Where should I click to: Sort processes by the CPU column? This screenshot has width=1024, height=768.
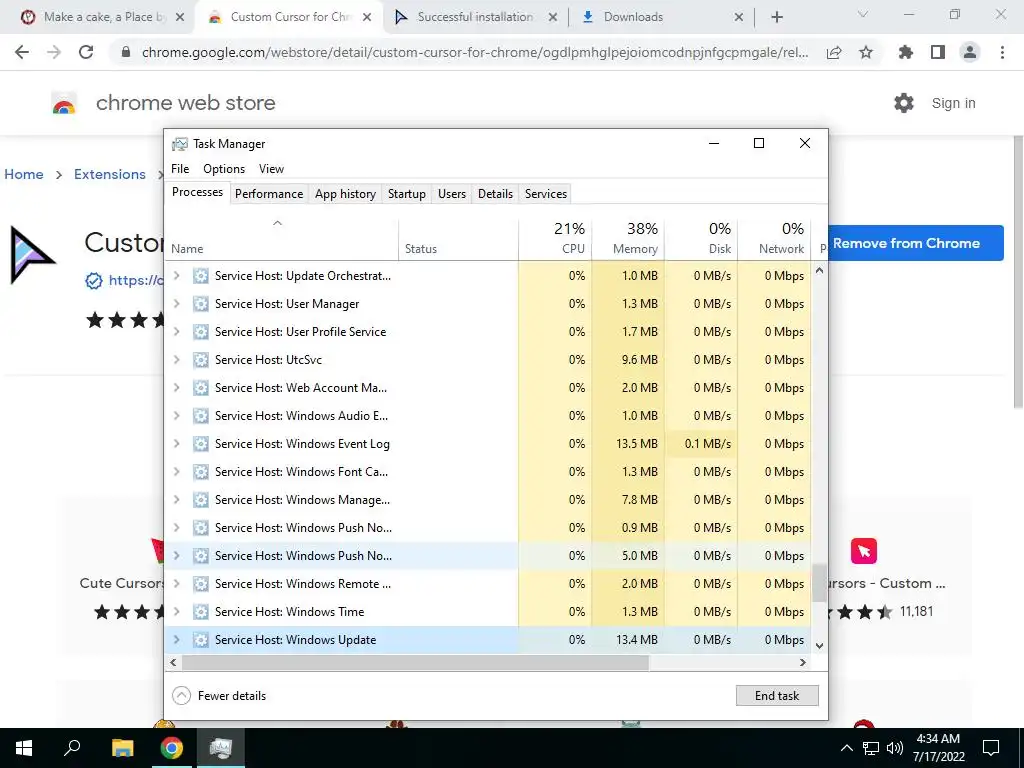point(556,239)
